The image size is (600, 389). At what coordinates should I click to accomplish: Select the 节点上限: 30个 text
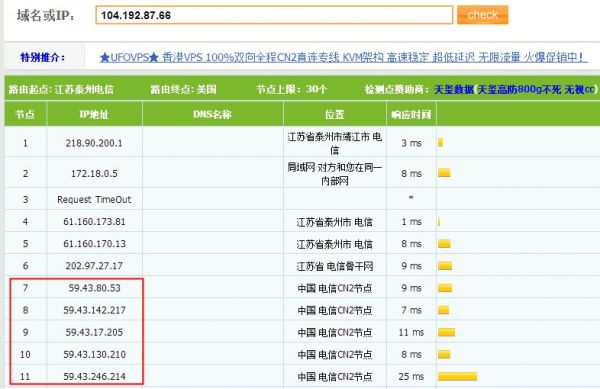point(292,90)
